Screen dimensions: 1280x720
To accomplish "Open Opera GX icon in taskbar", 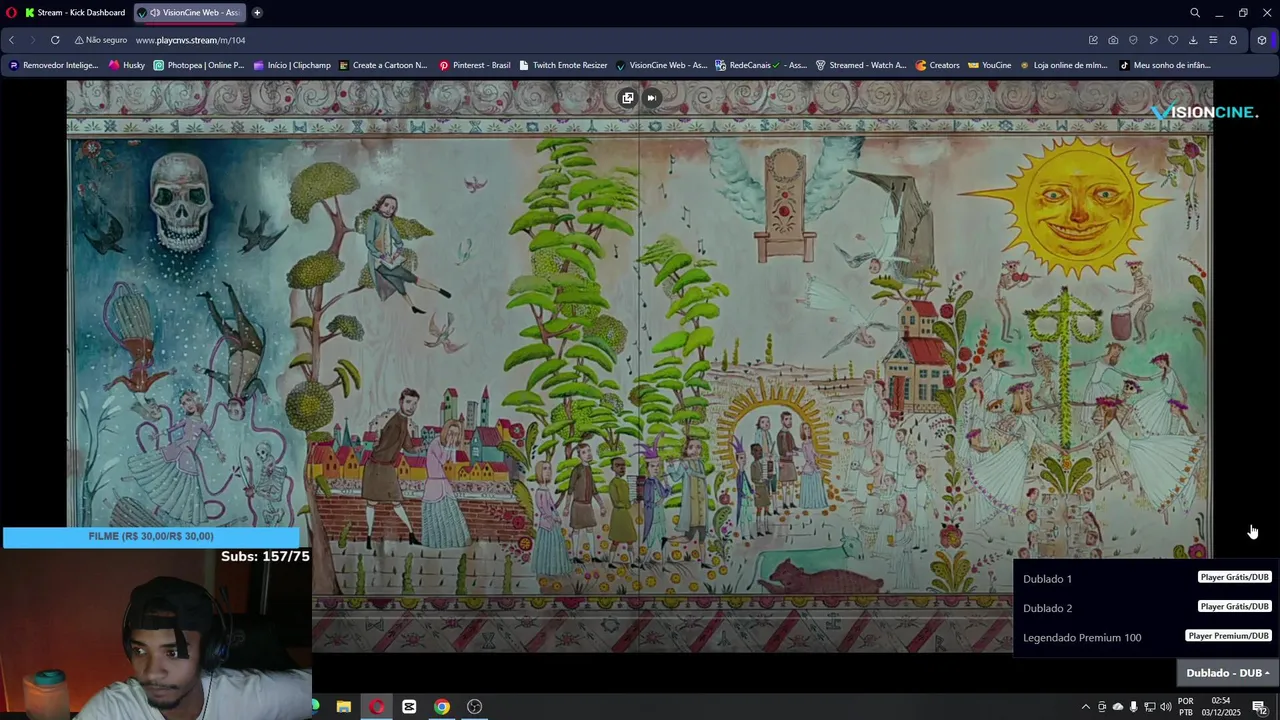I will (377, 707).
